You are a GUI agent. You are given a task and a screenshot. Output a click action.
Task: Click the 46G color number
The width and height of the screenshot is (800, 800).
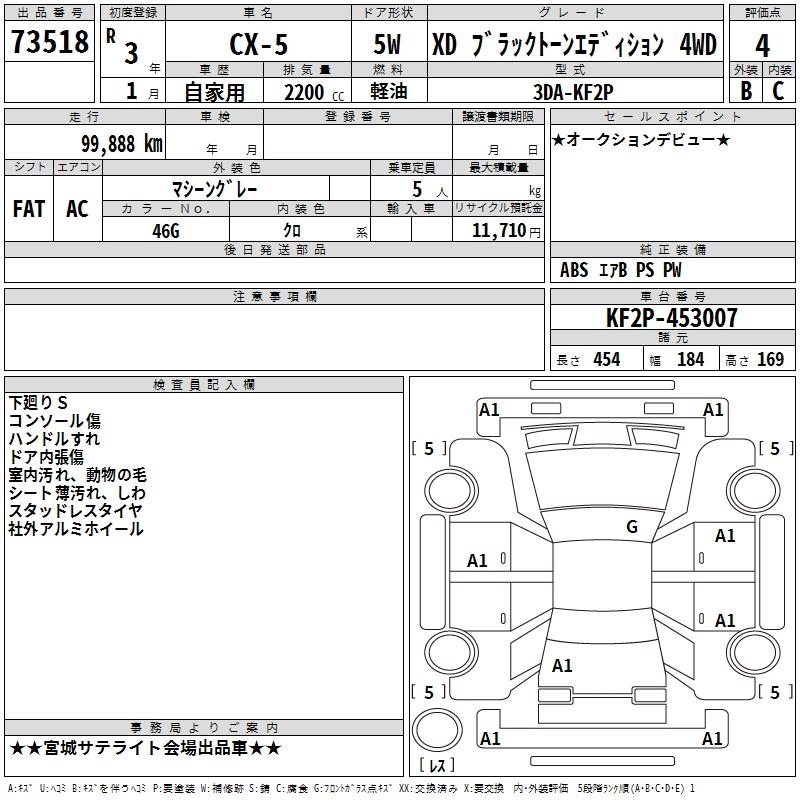coord(166,229)
